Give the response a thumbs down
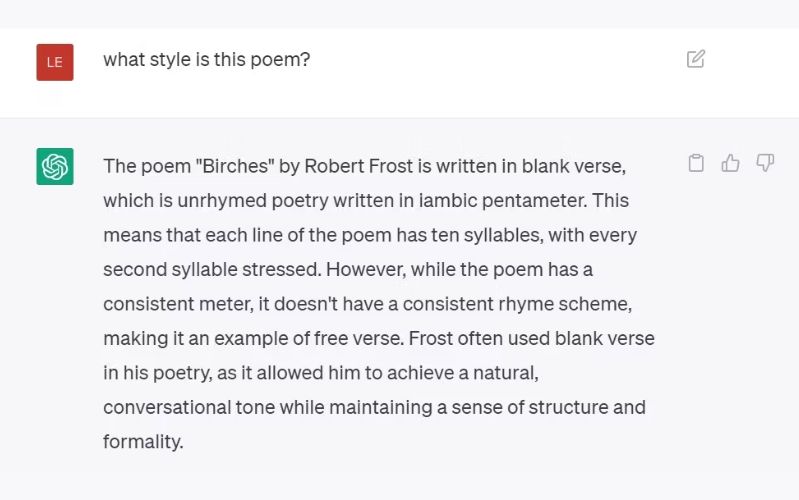Viewport: 799px width, 500px height. click(x=765, y=163)
